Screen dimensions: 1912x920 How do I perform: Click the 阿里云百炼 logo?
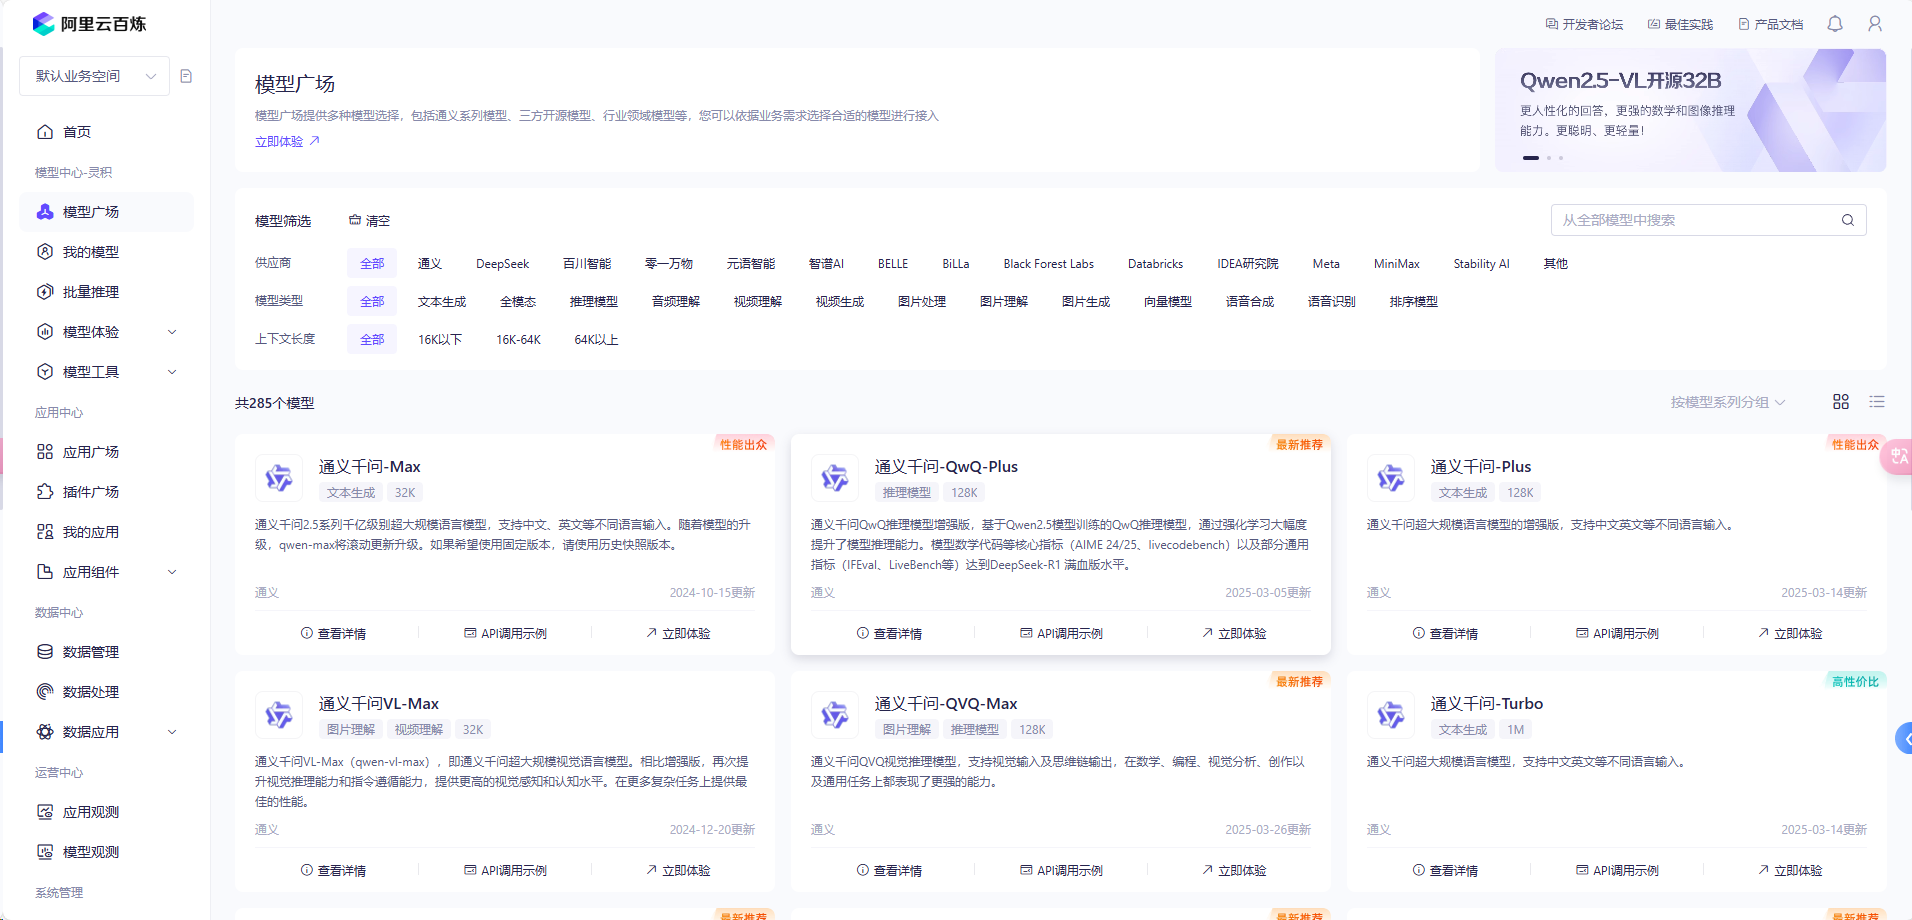pyautogui.click(x=89, y=24)
